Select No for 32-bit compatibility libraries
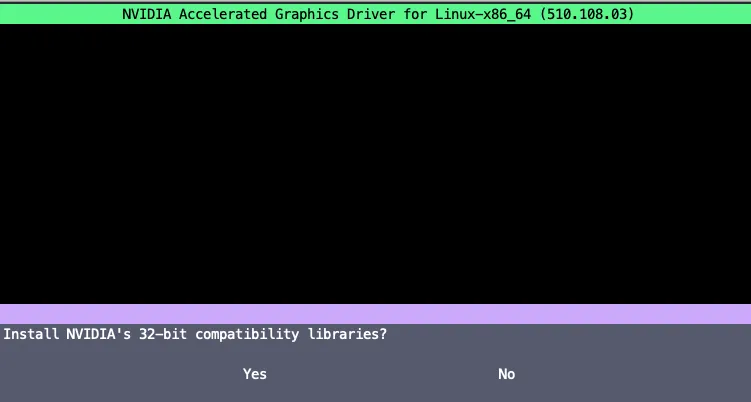This screenshot has height=402, width=751. (x=506, y=374)
